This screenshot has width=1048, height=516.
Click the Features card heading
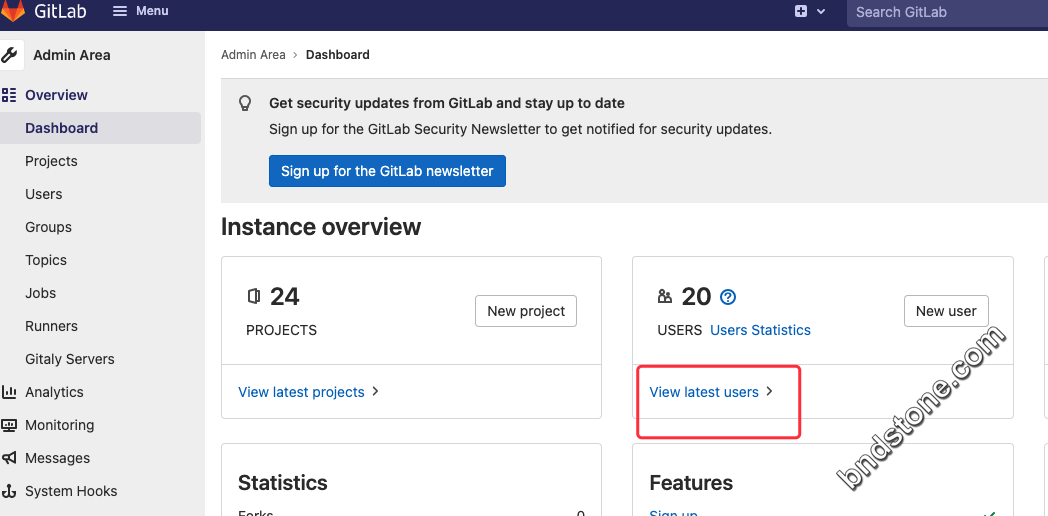(691, 483)
